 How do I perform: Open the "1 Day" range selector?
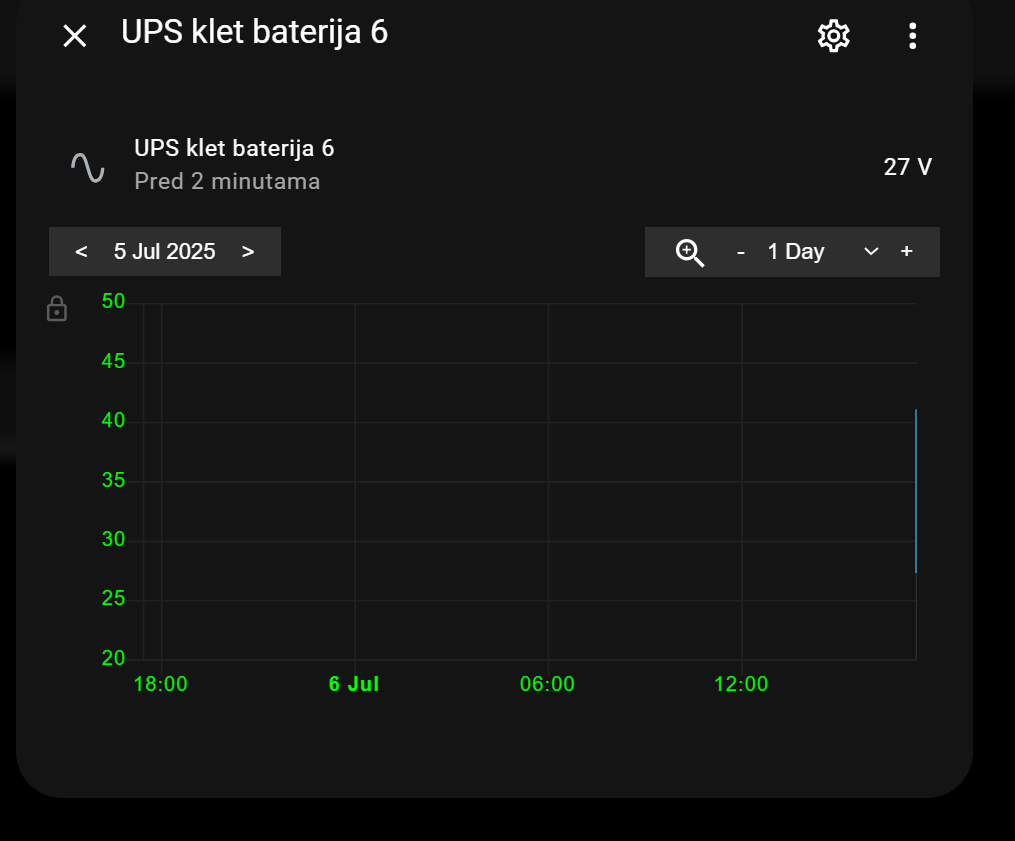(796, 252)
